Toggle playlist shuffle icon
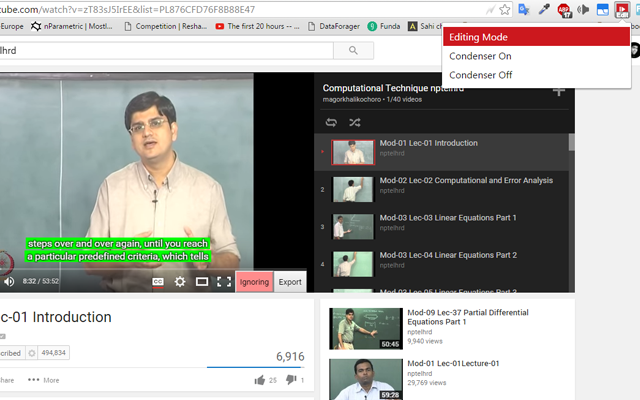The height and width of the screenshot is (400, 640). [355, 122]
